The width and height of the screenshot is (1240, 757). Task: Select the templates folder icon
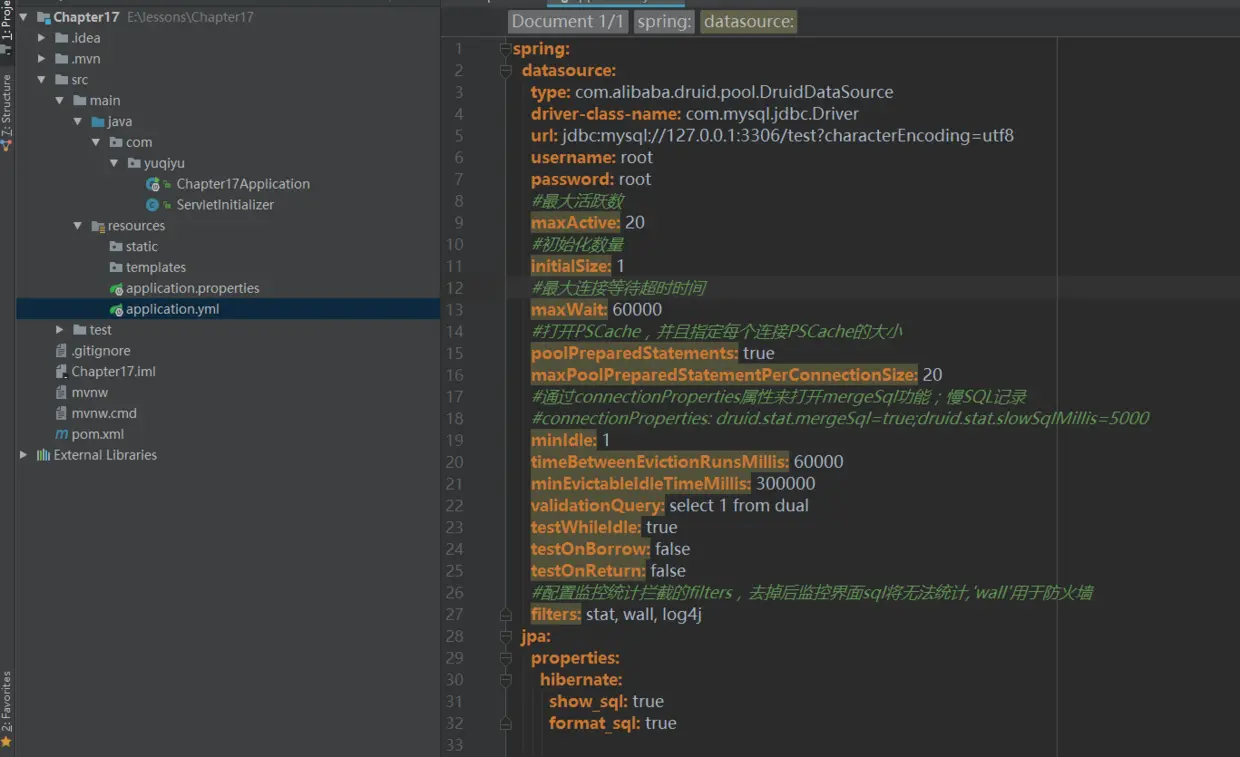[116, 267]
